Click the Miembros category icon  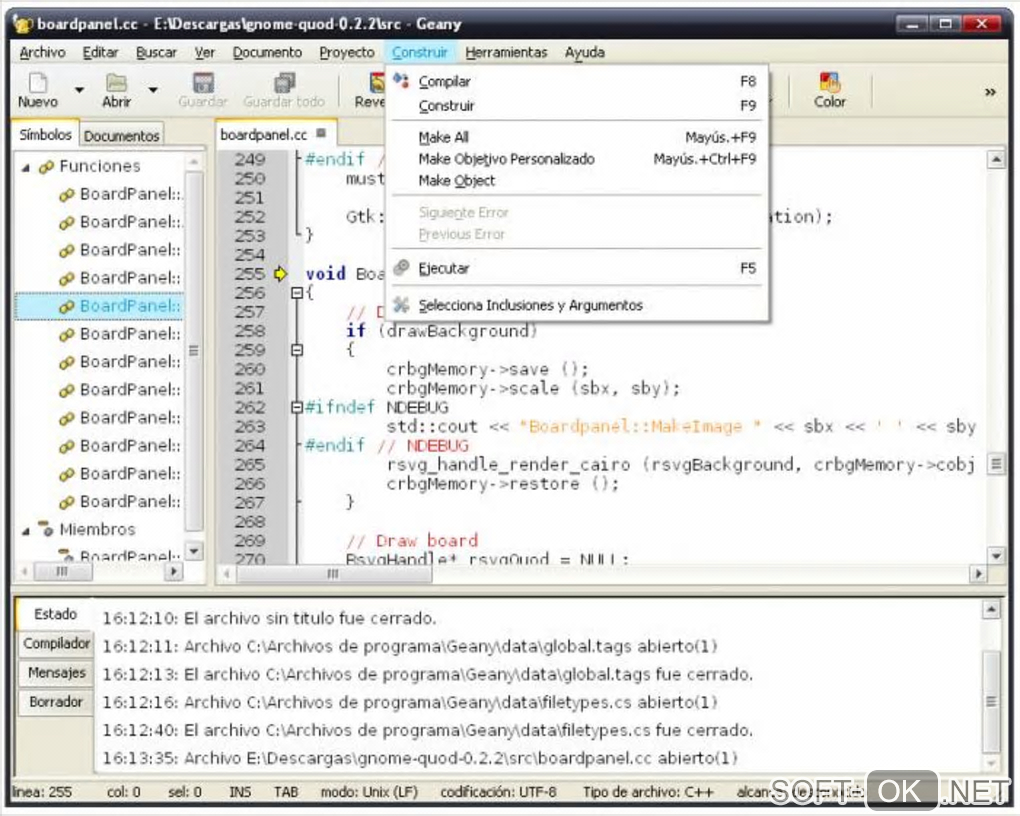click(46, 528)
